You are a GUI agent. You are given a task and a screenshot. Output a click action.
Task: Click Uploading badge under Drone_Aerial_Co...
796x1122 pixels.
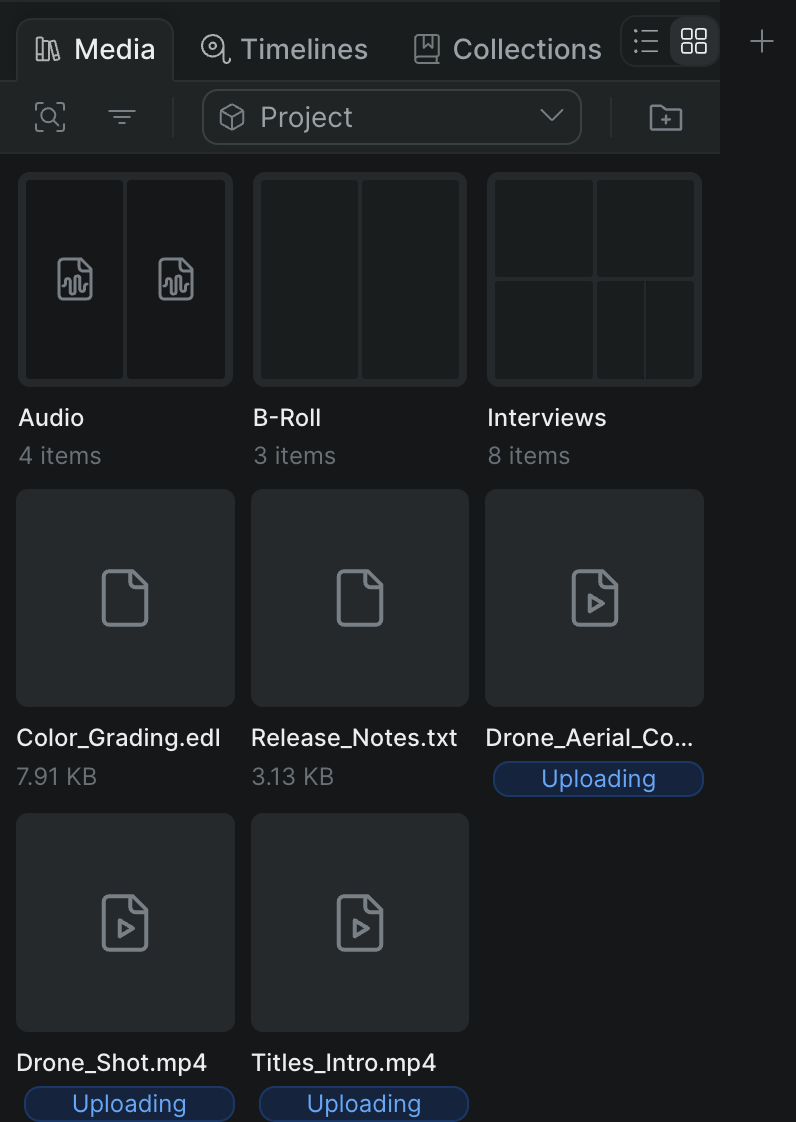click(598, 779)
